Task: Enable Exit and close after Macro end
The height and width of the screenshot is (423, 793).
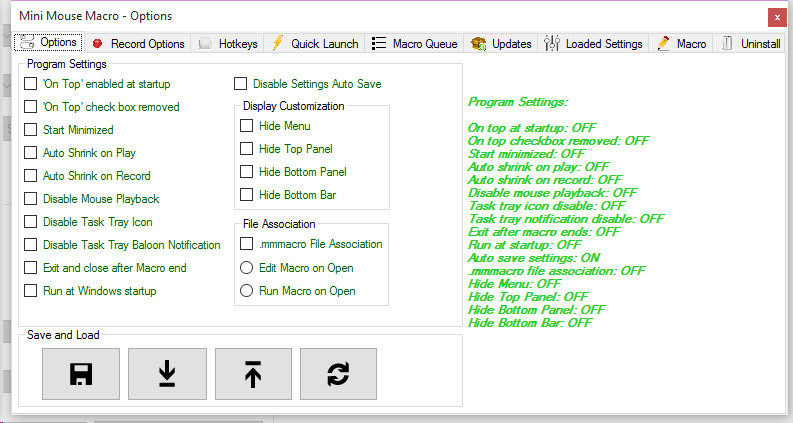Action: tap(31, 268)
